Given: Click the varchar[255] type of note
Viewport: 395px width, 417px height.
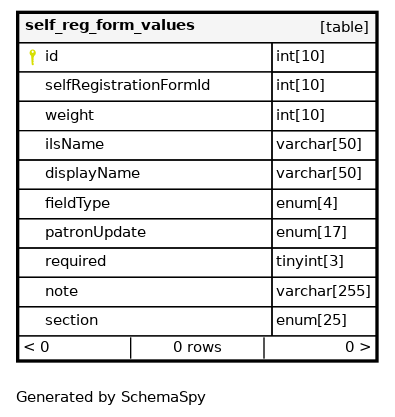Looking at the screenshot, I should pyautogui.click(x=324, y=292).
